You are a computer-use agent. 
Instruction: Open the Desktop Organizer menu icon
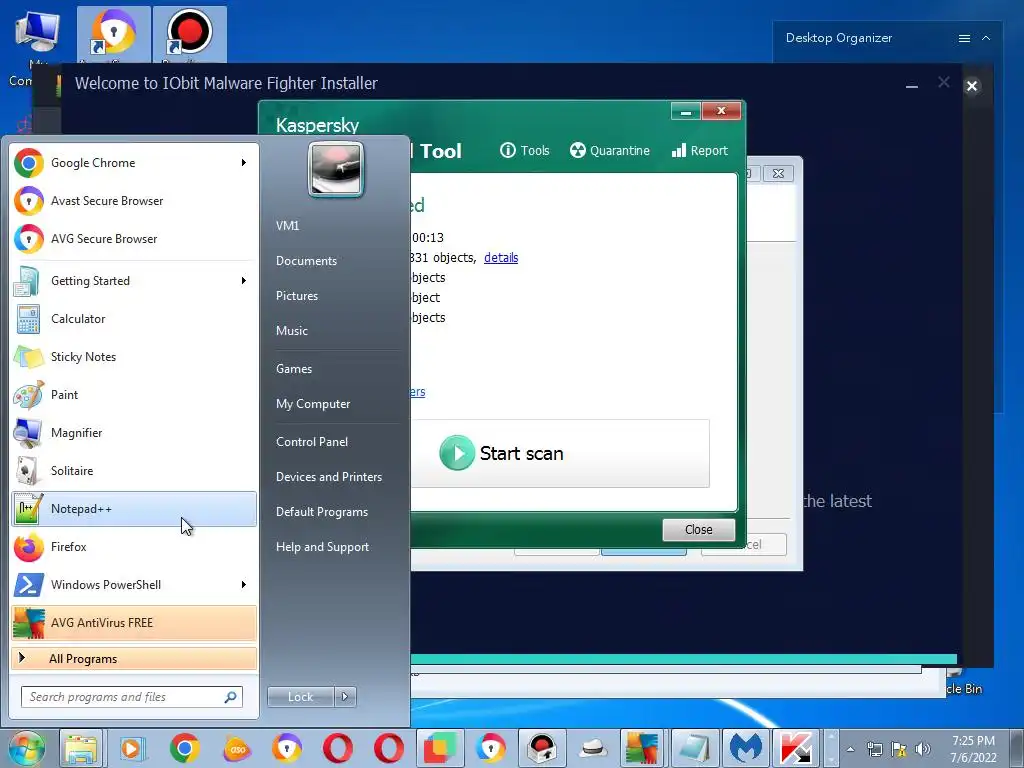964,39
